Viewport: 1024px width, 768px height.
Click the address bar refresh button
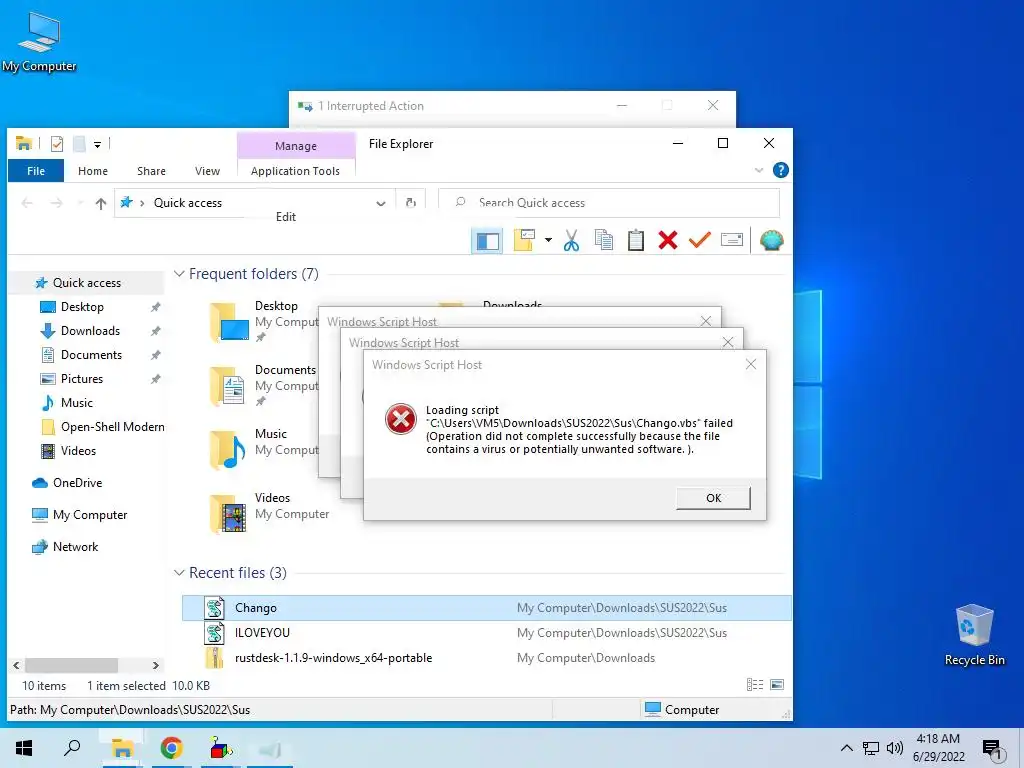411,203
